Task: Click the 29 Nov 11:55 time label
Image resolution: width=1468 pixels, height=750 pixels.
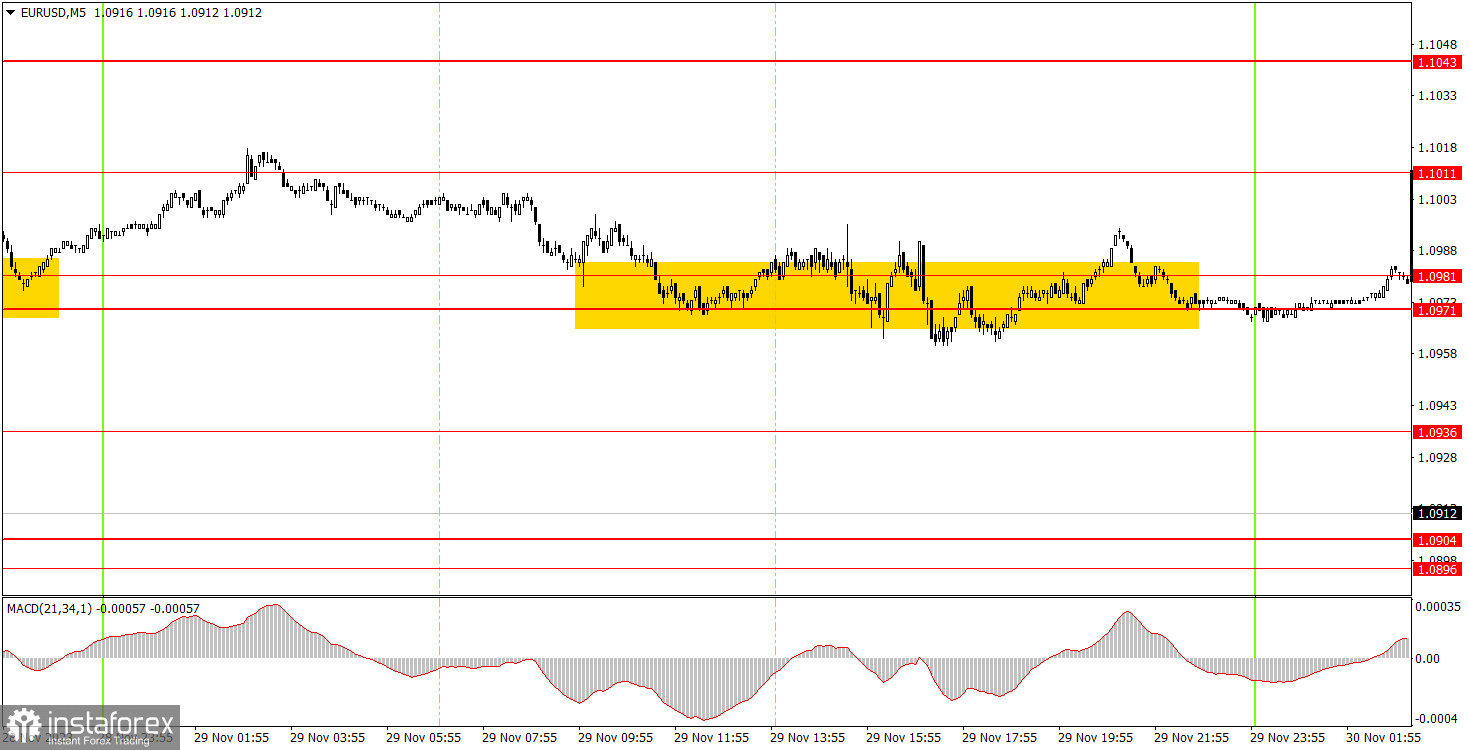Action: click(712, 737)
